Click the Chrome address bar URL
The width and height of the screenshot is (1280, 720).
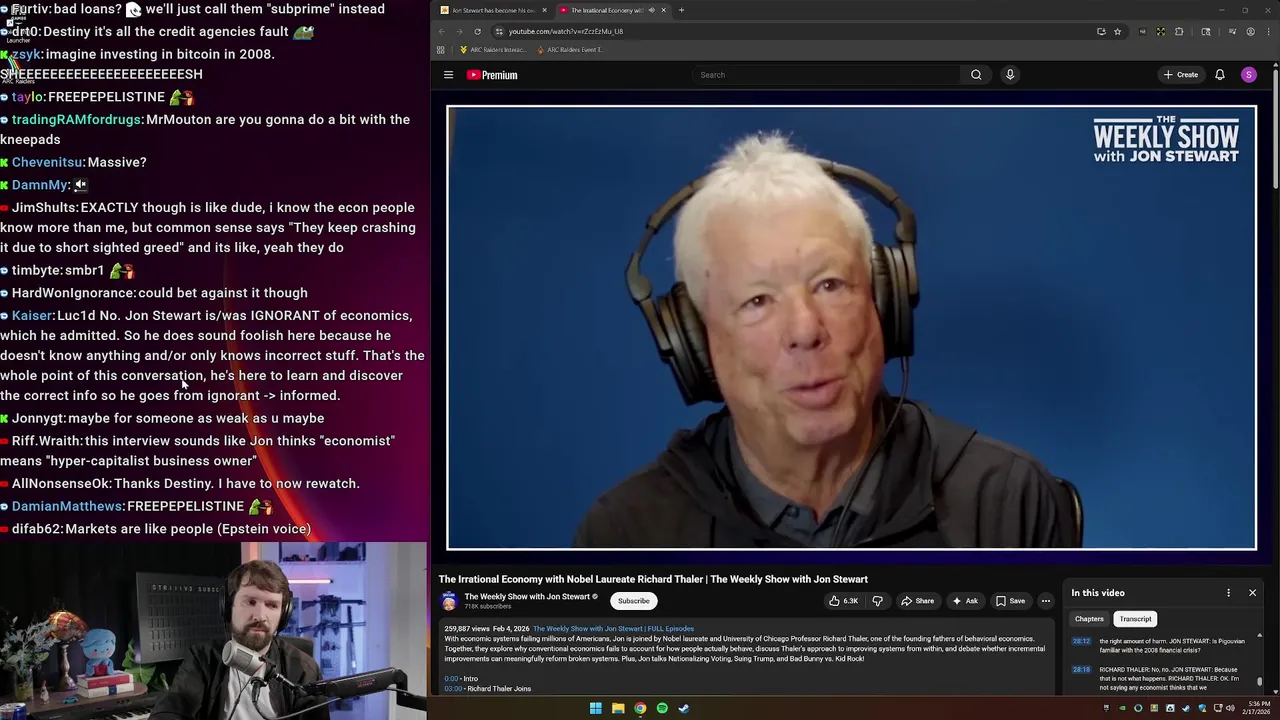(565, 31)
